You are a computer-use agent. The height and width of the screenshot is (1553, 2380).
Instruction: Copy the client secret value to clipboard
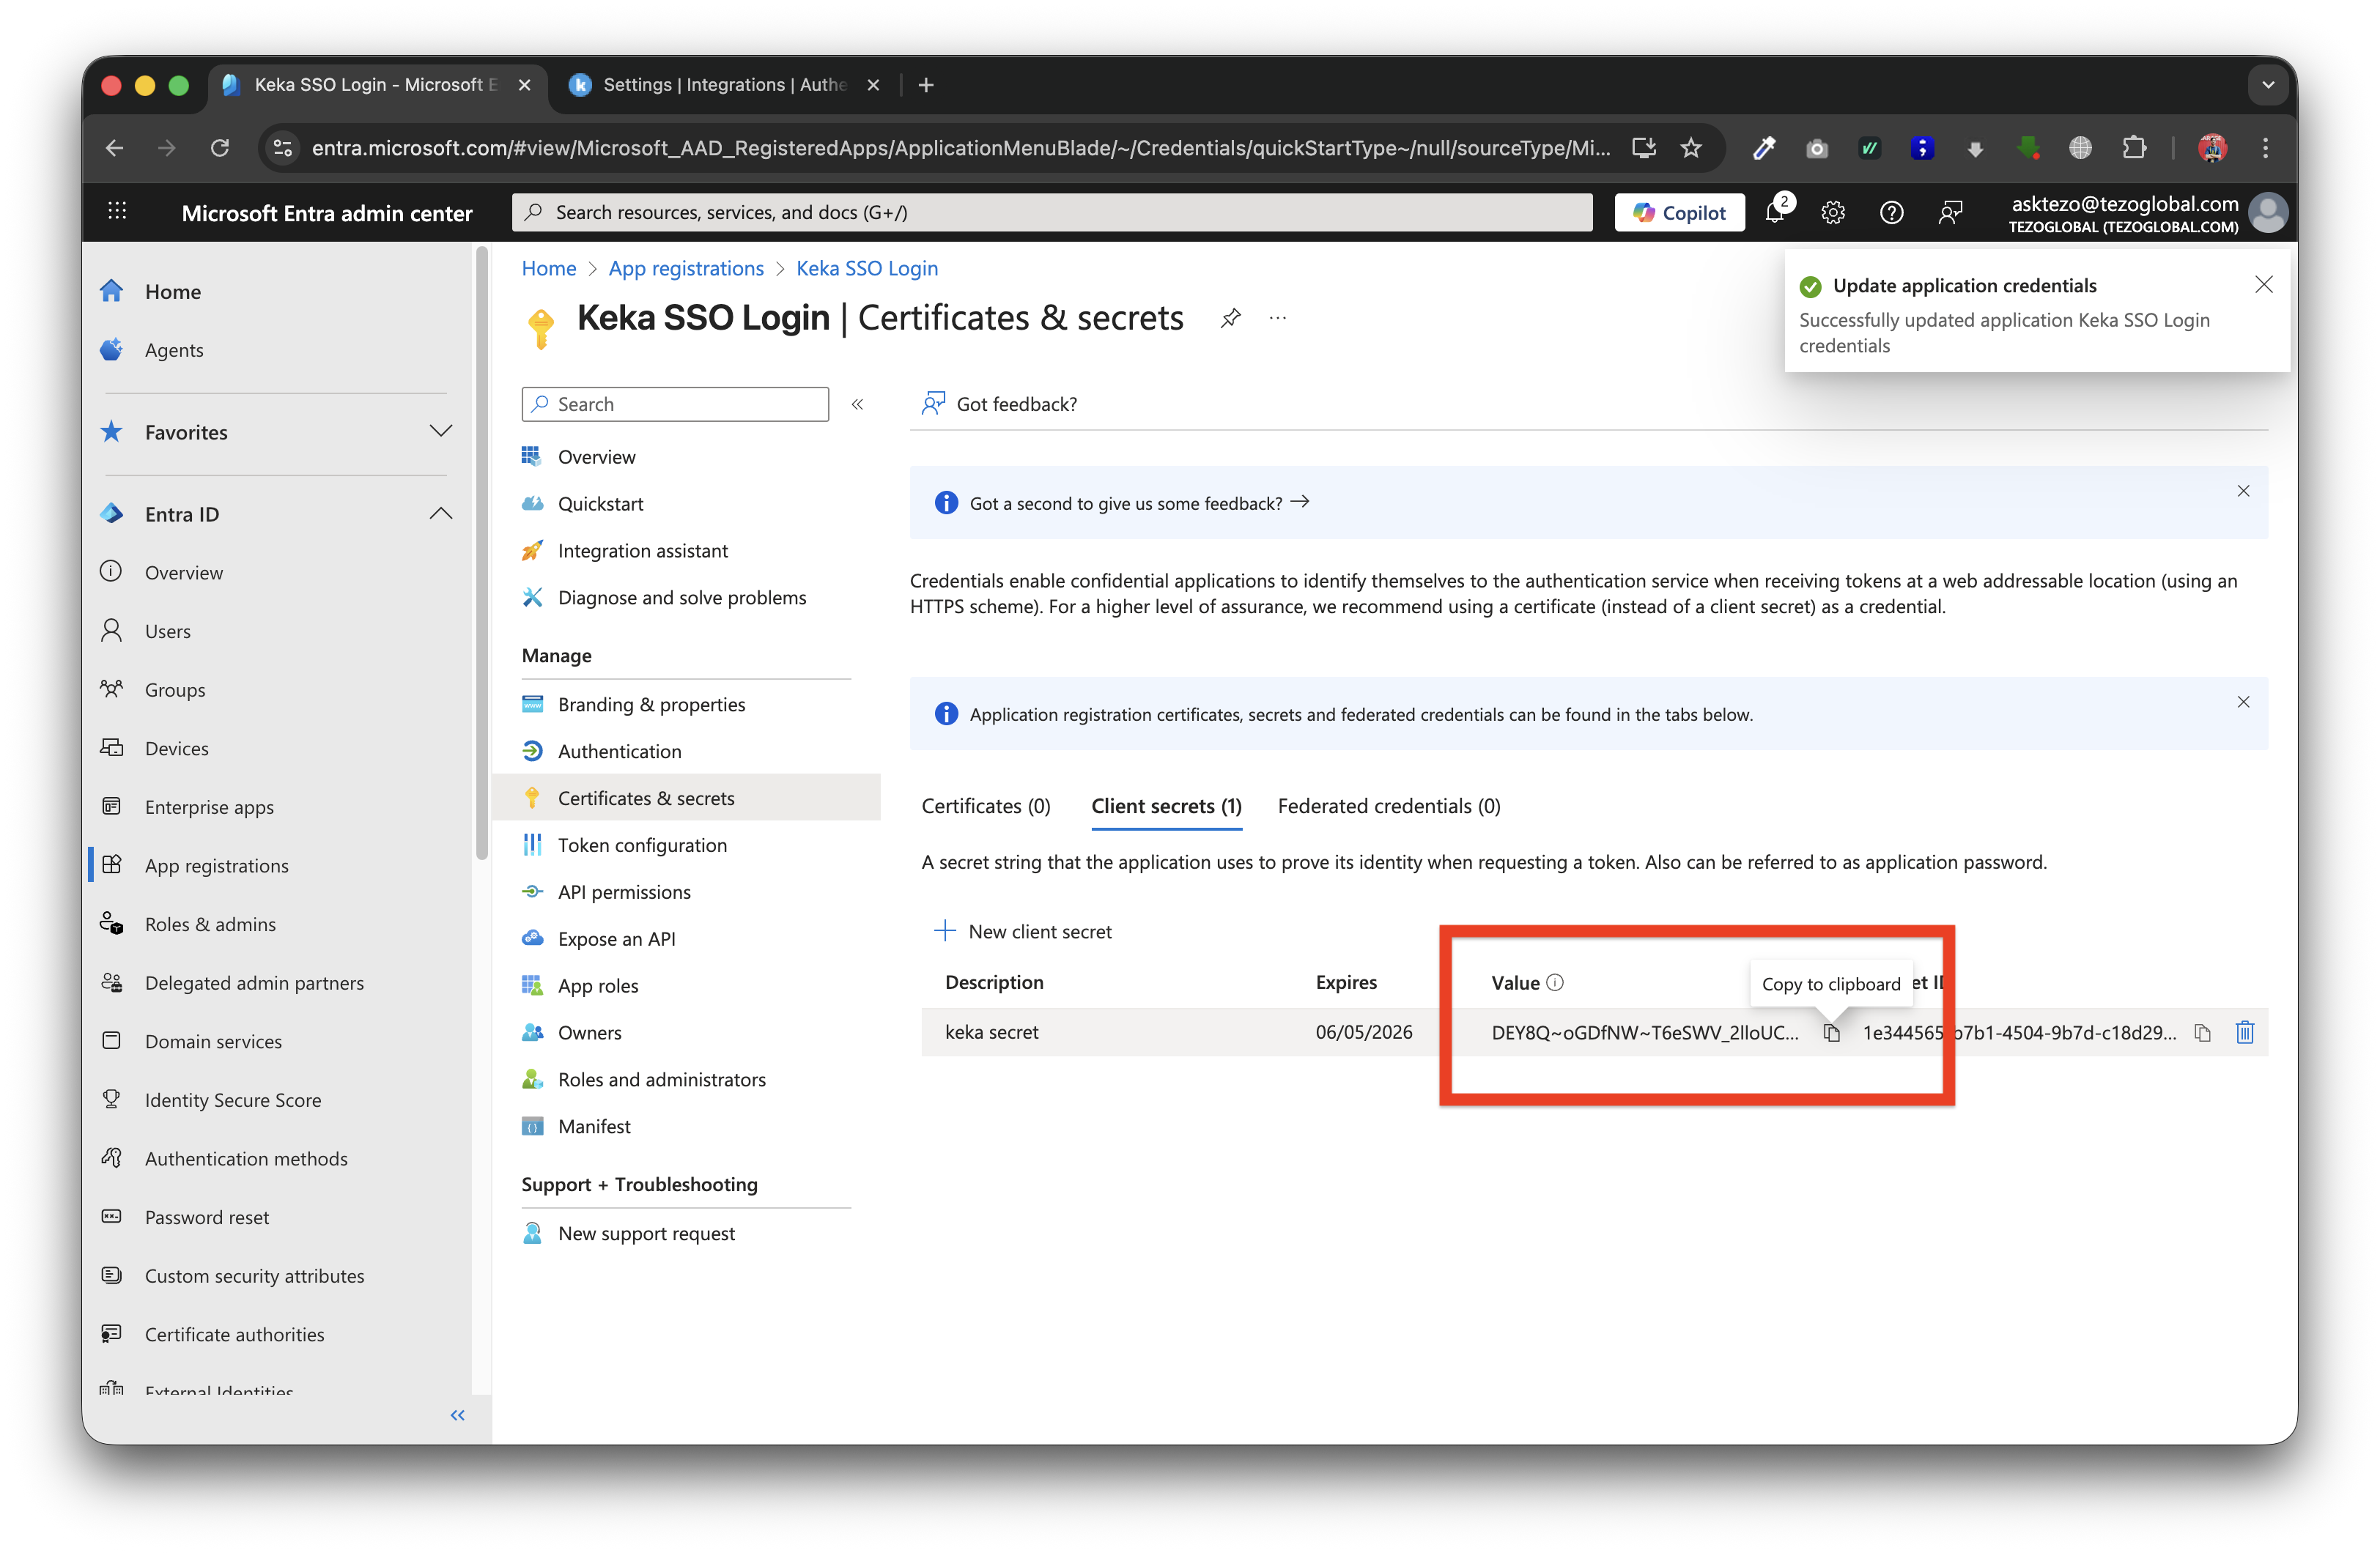pyautogui.click(x=1831, y=1033)
